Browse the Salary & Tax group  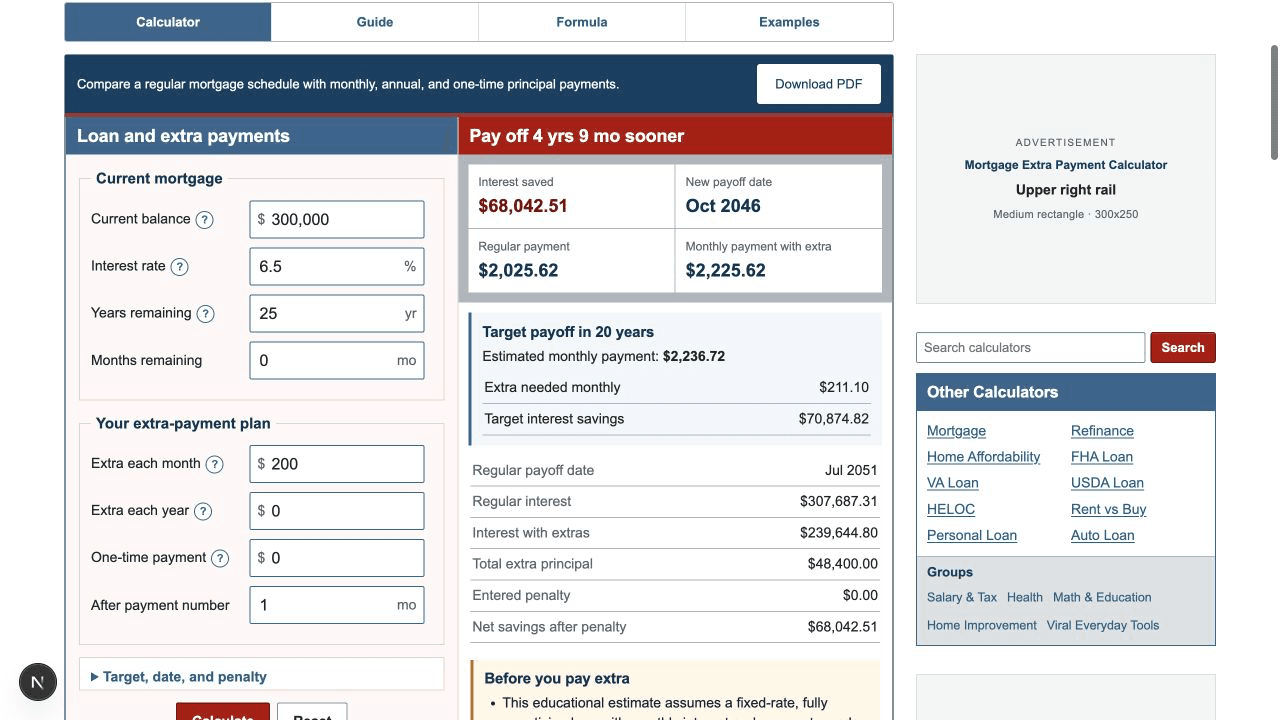pyautogui.click(x=962, y=598)
